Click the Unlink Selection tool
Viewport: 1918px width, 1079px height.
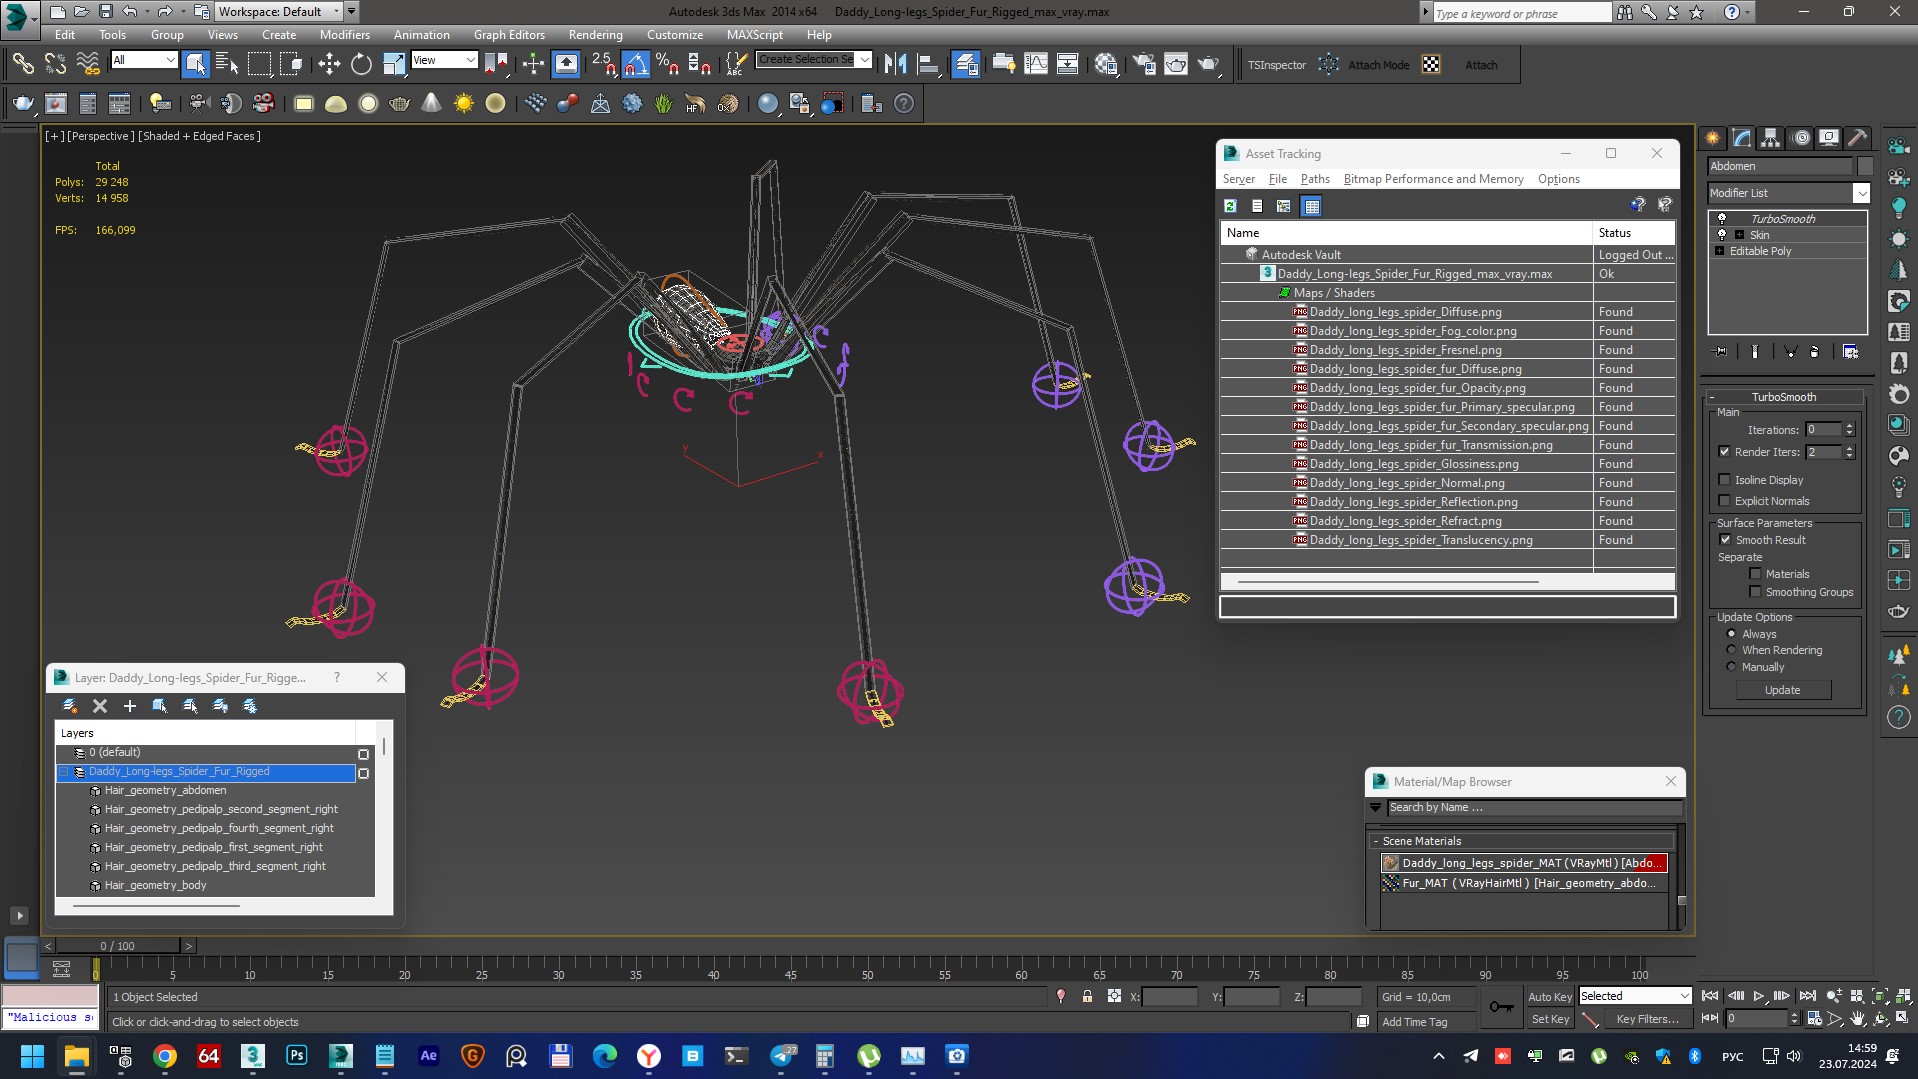55,65
